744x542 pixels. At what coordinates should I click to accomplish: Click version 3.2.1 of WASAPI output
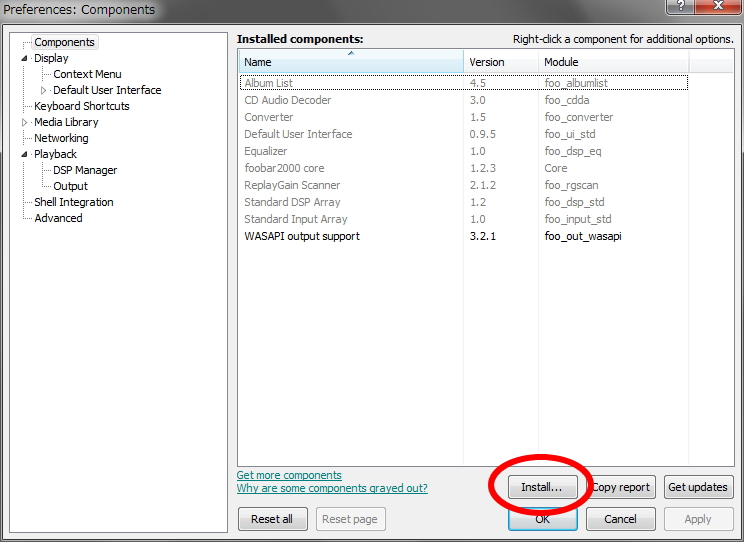pyautogui.click(x=483, y=236)
